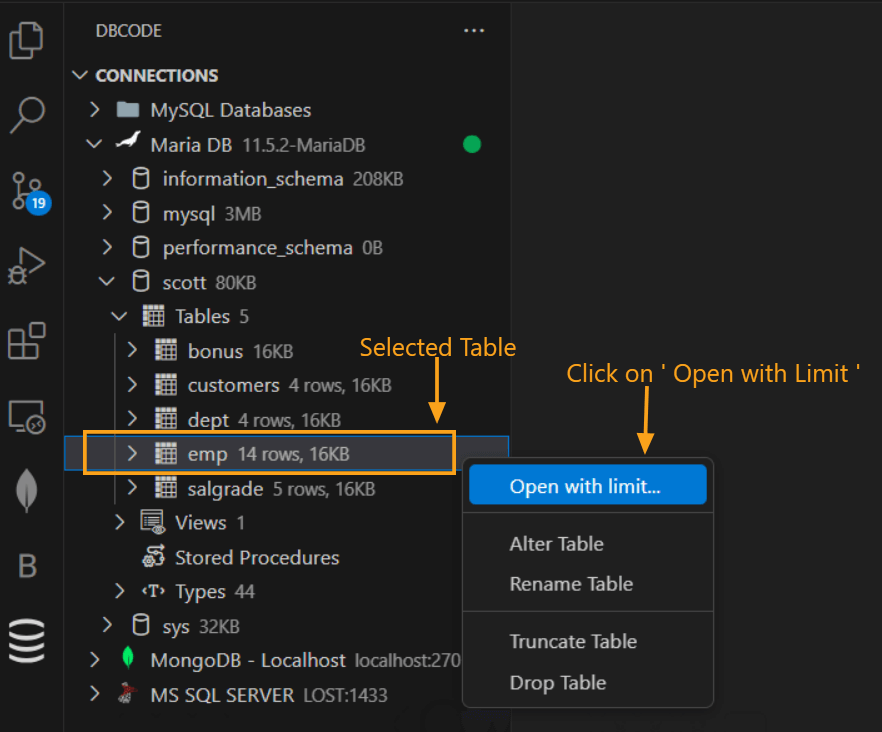Image resolution: width=882 pixels, height=732 pixels.
Task: Open the Extensions view icon
Action: pyautogui.click(x=26, y=341)
